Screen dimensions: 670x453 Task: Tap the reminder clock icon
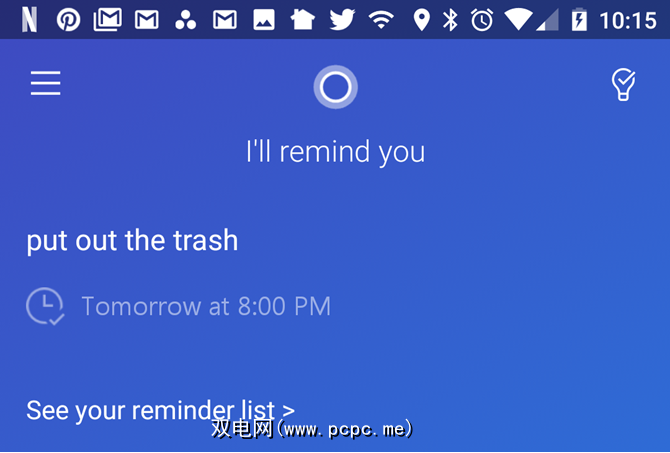point(45,306)
